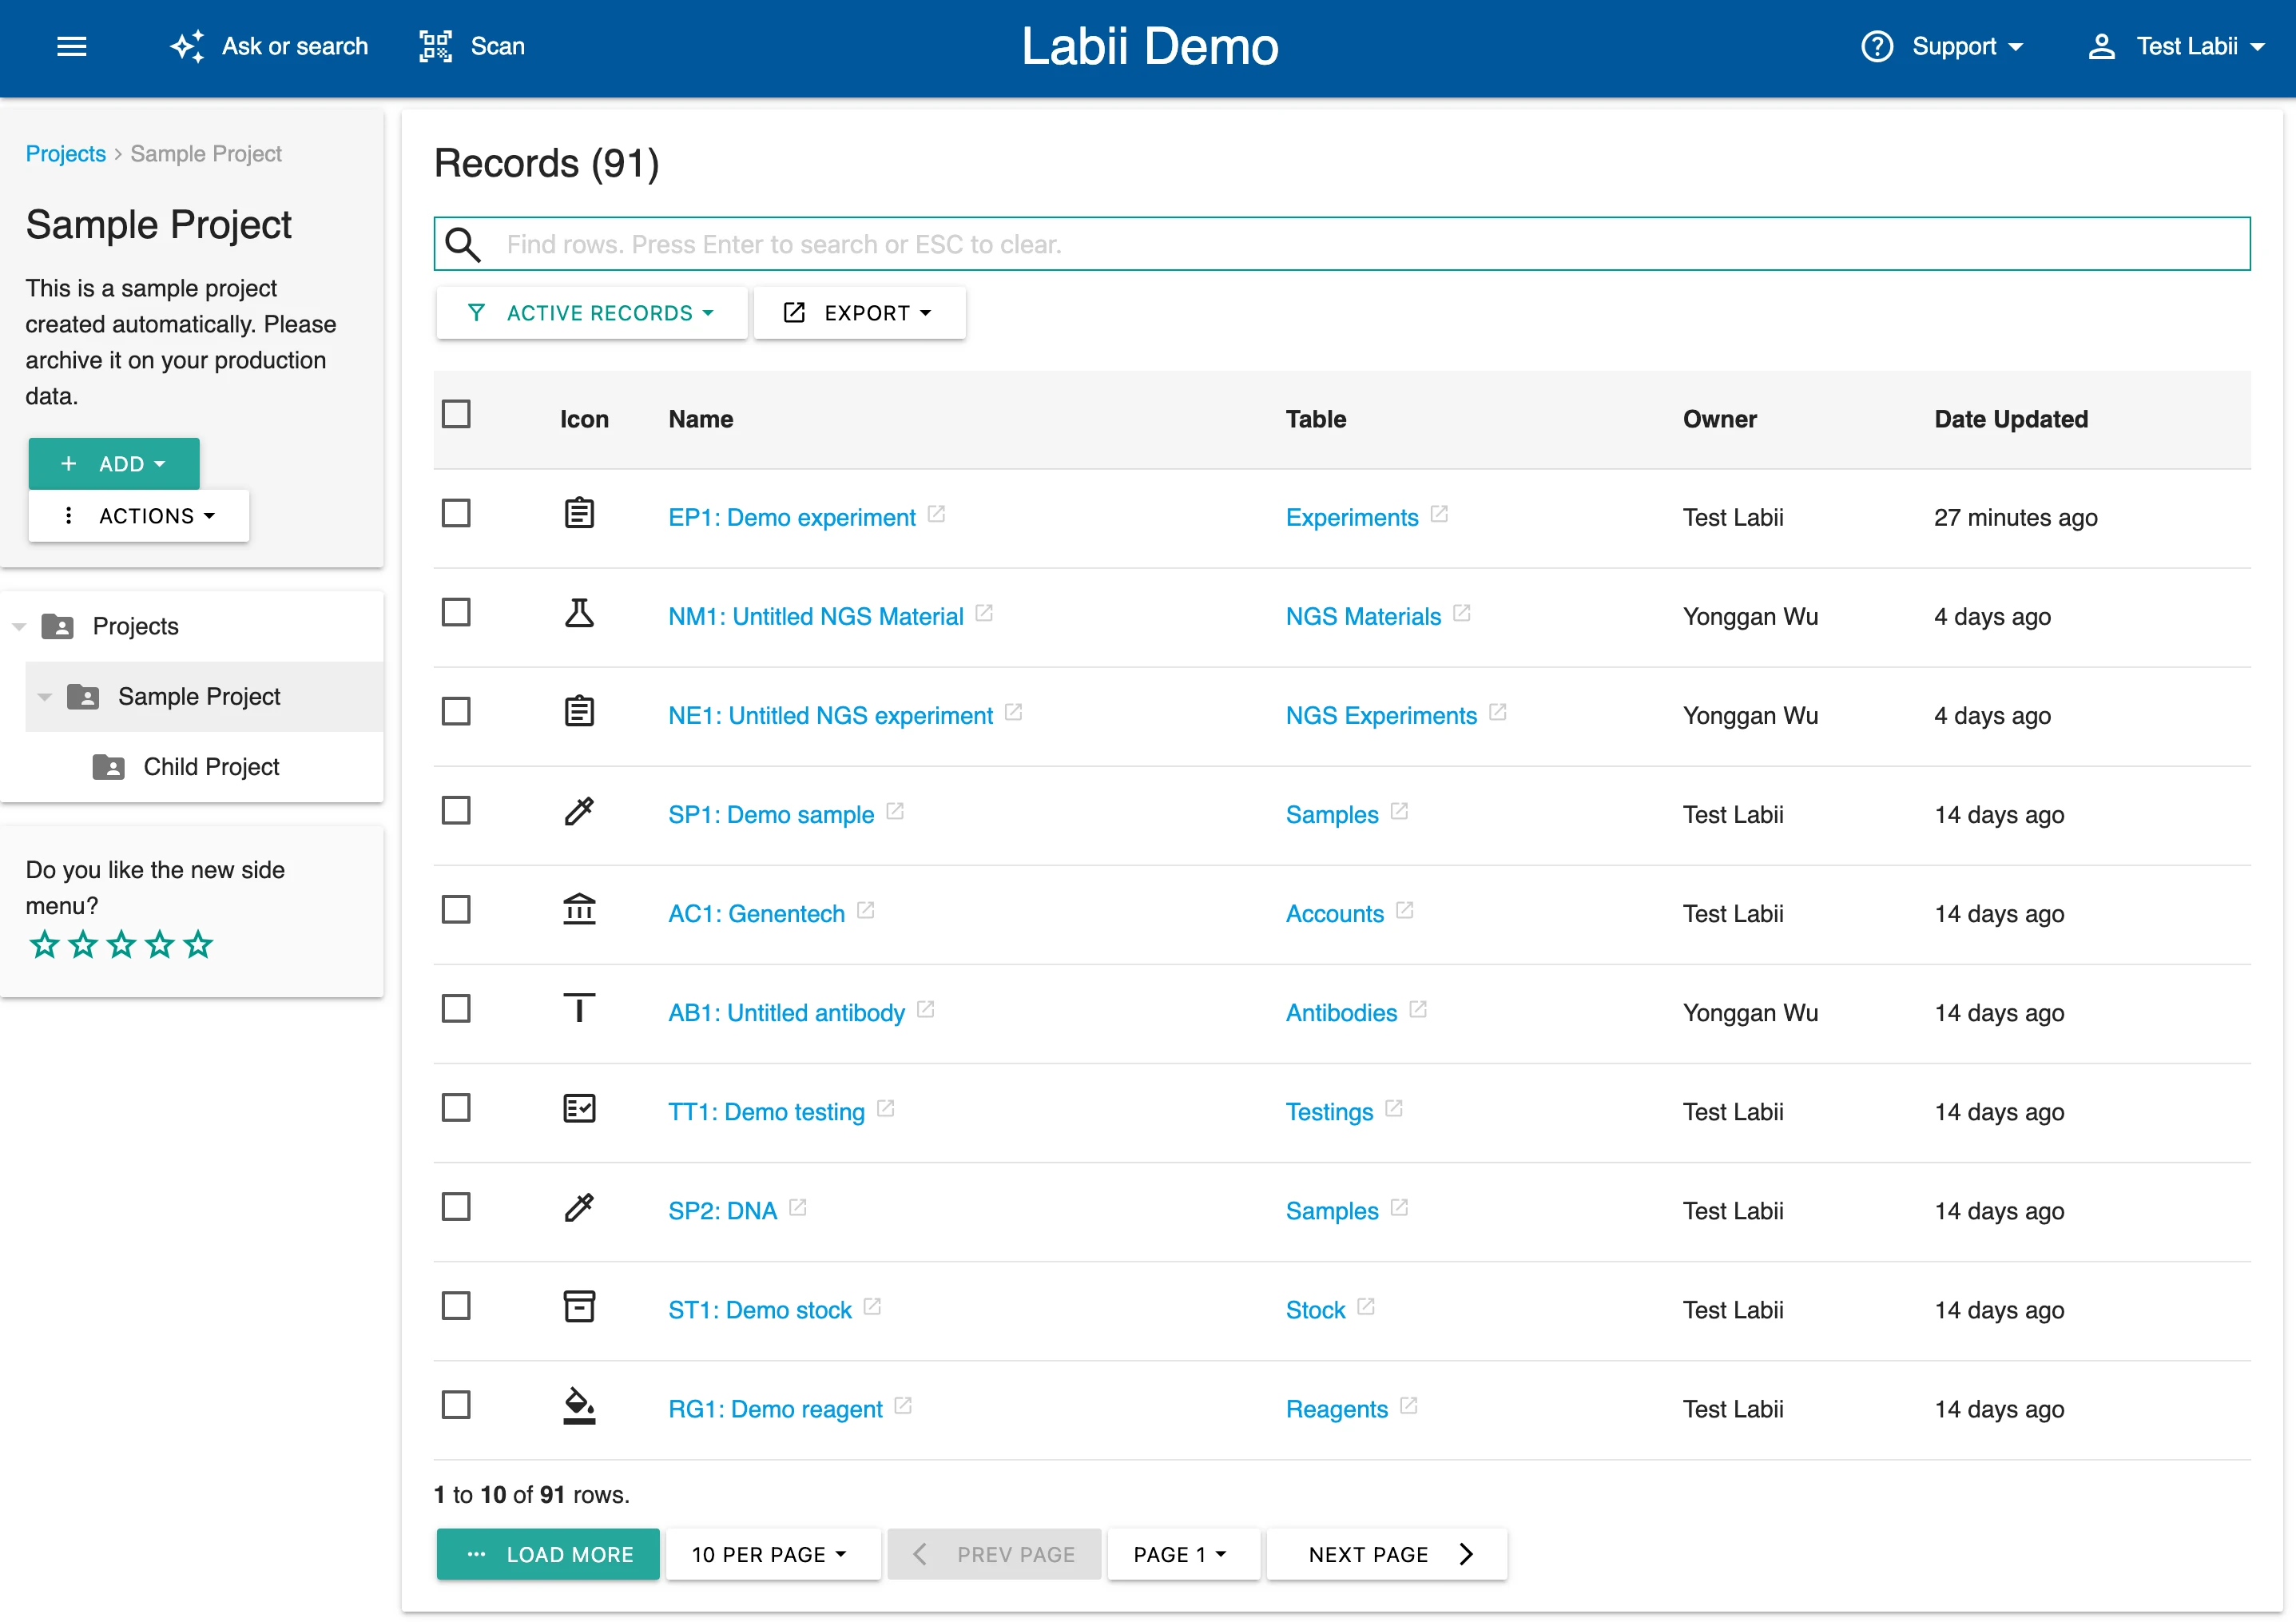
Task: Click the flask icon for NM1 row
Action: point(579,613)
